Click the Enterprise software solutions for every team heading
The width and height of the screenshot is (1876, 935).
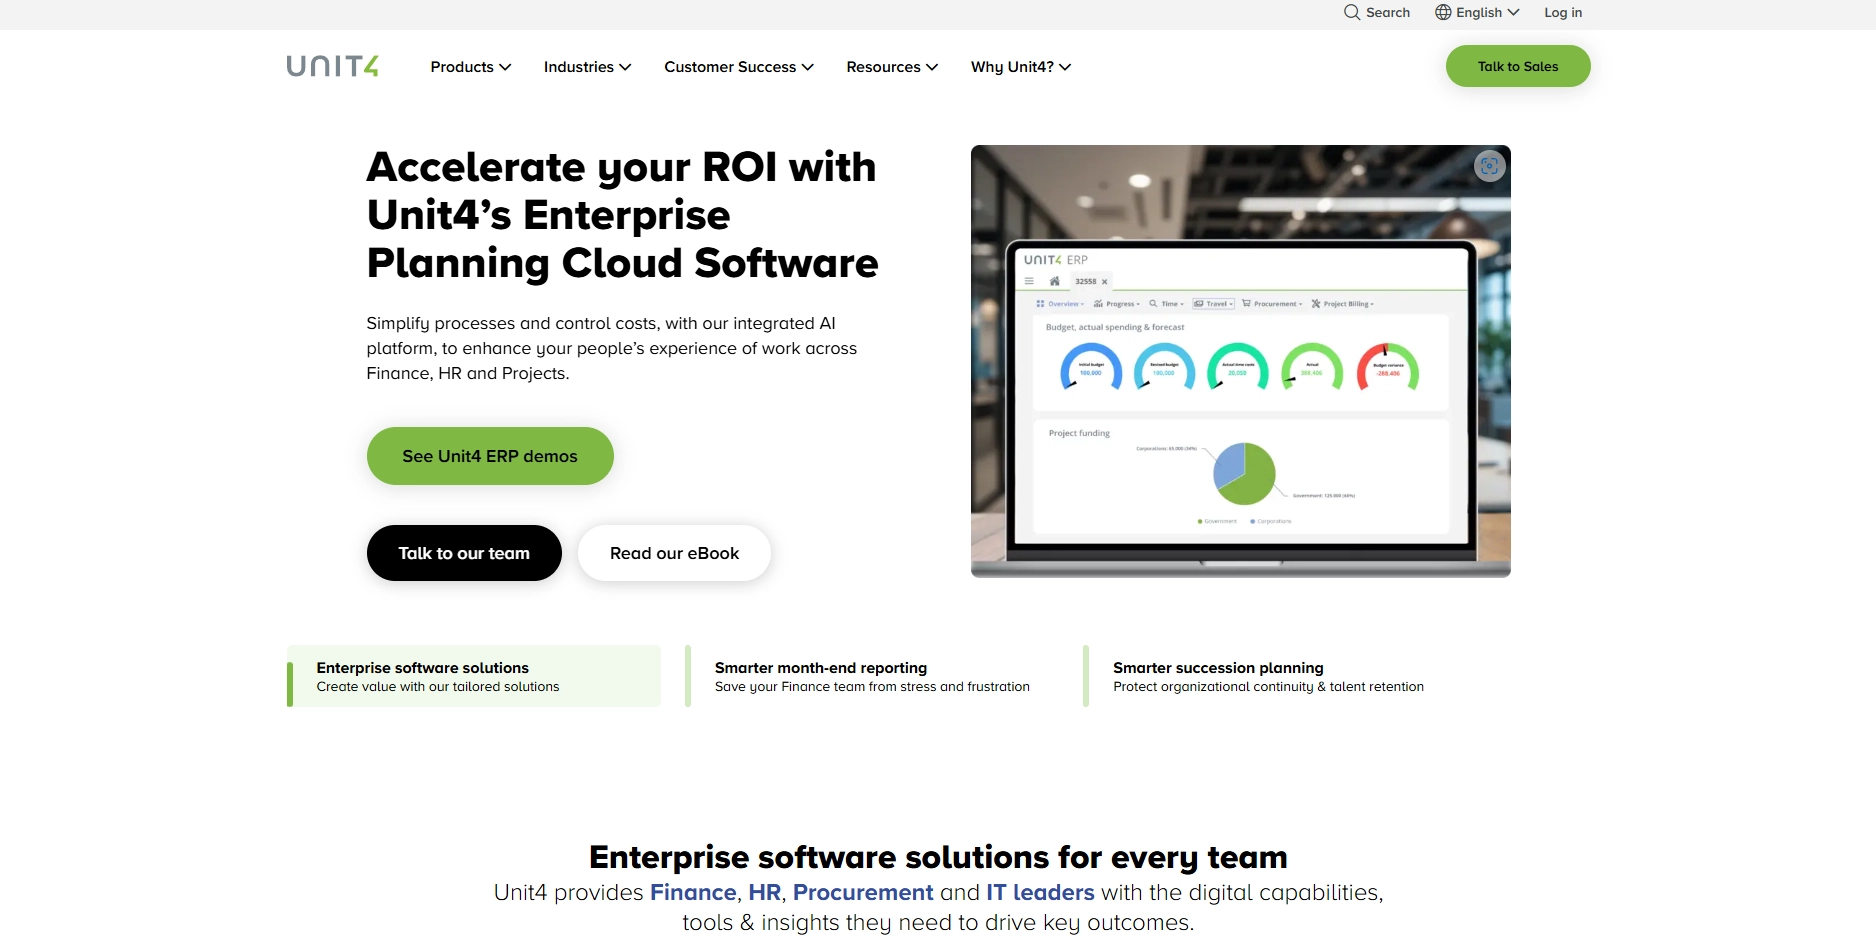pos(938,857)
